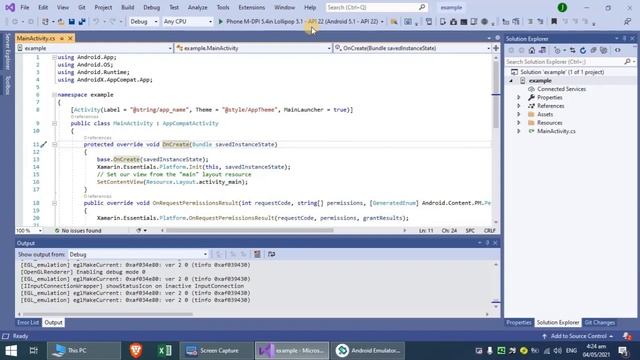Open the Show output from Debug dropdown
Screen dimensions: 640x360
point(138,254)
